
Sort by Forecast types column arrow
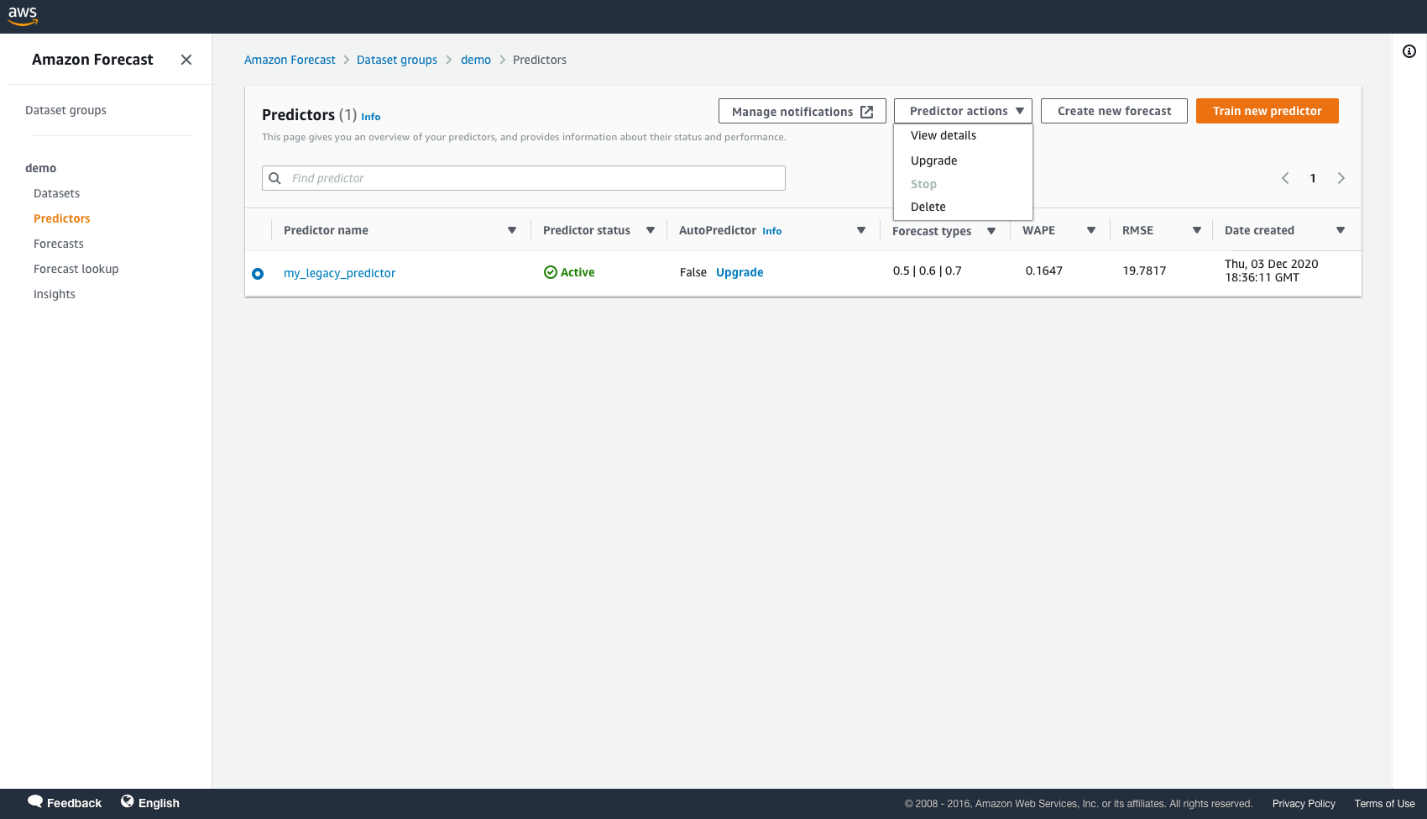991,231
